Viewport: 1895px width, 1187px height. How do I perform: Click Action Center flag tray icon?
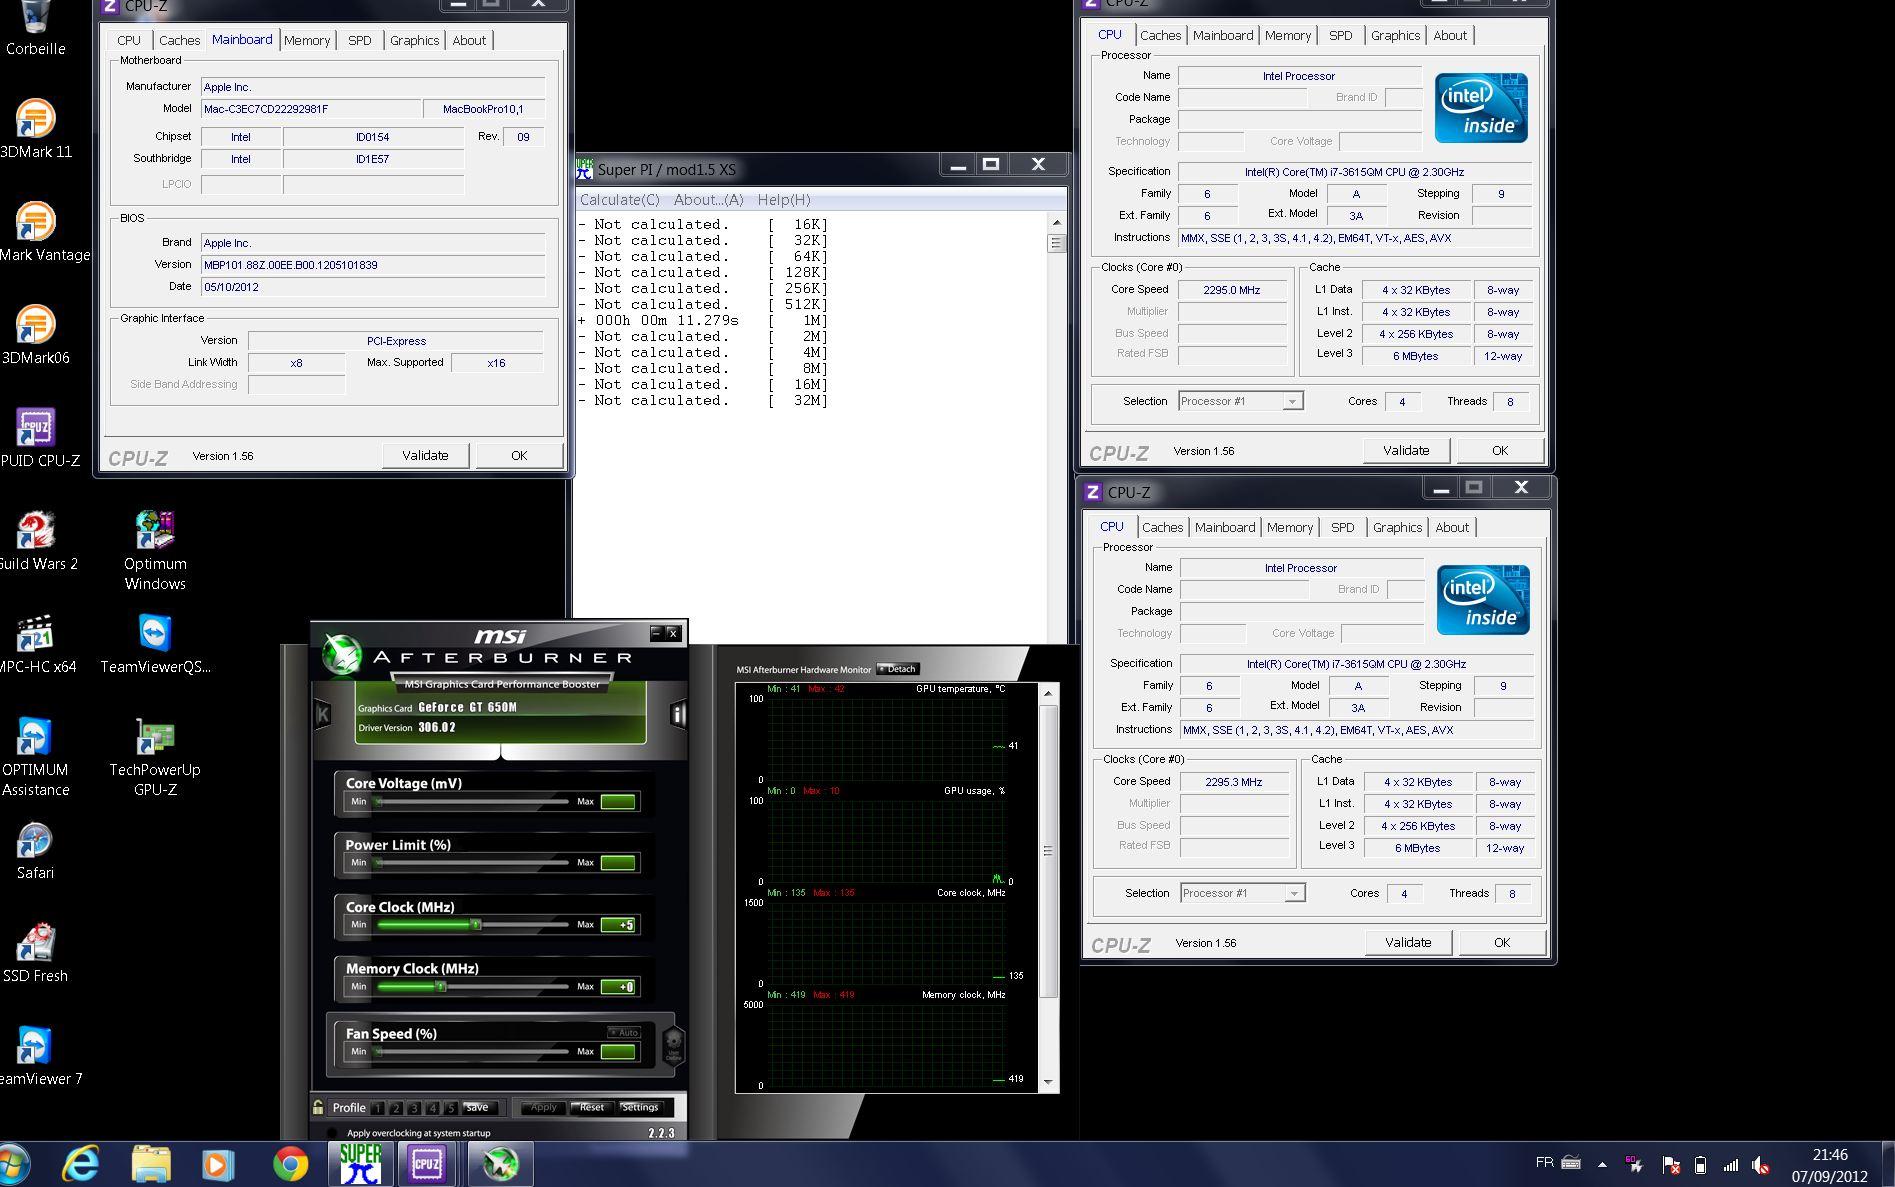click(1671, 1165)
